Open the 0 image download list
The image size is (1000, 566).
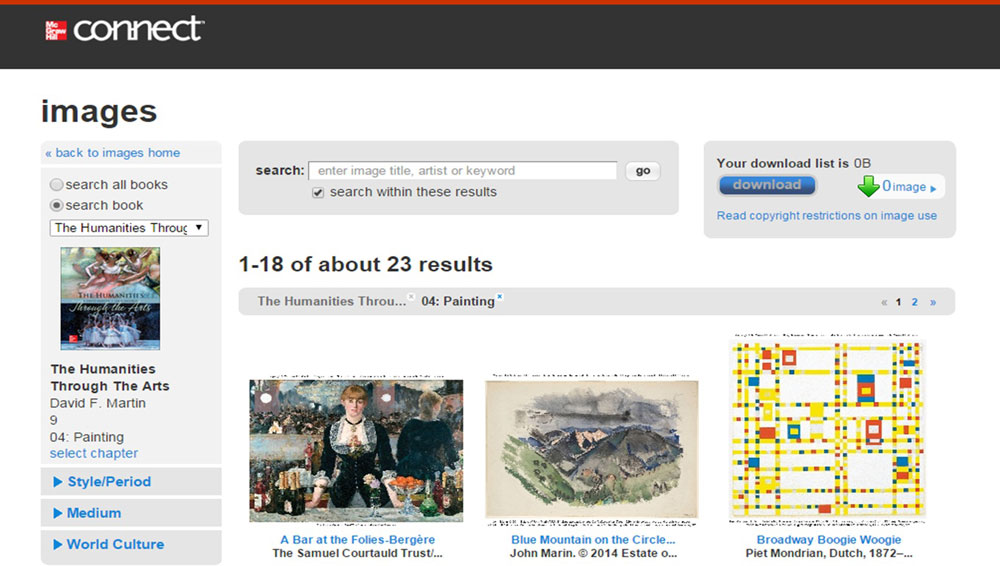pyautogui.click(x=909, y=186)
